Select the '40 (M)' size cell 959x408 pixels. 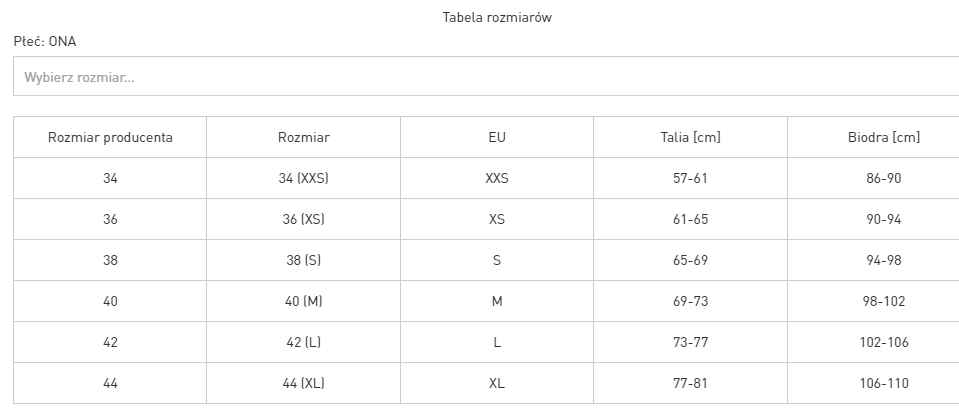click(304, 301)
